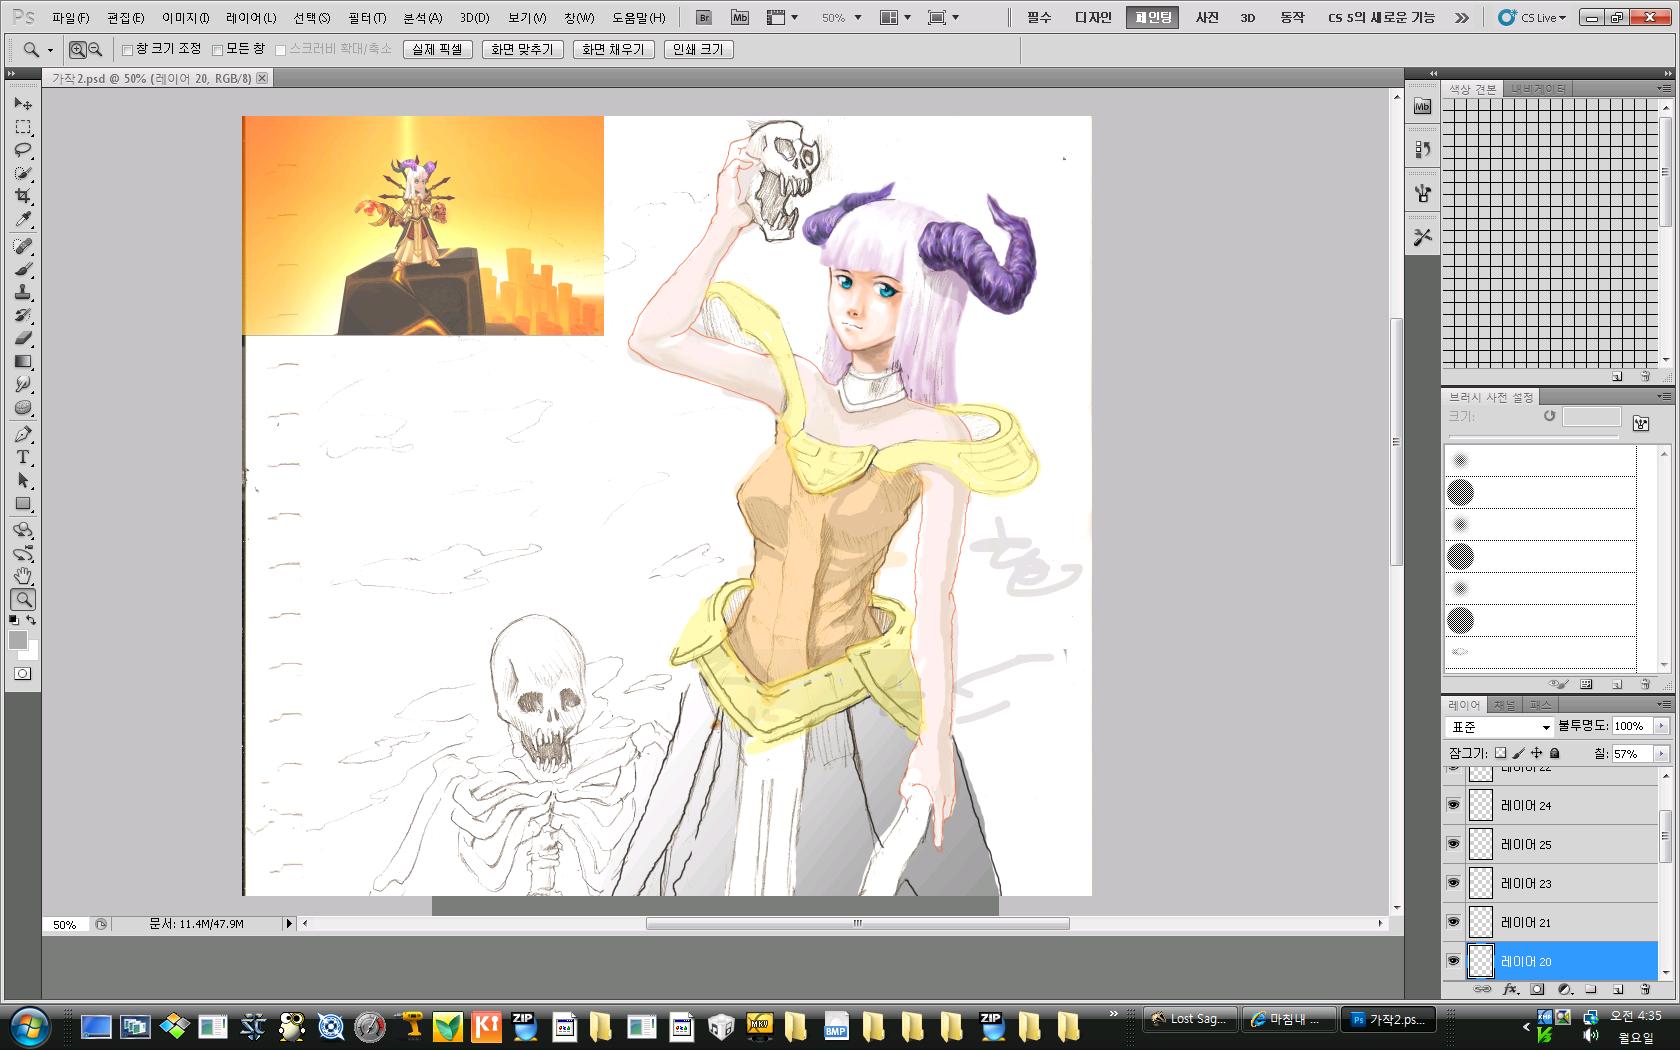Select the Rectangle shape tool
This screenshot has height=1050, width=1680.
[23, 503]
